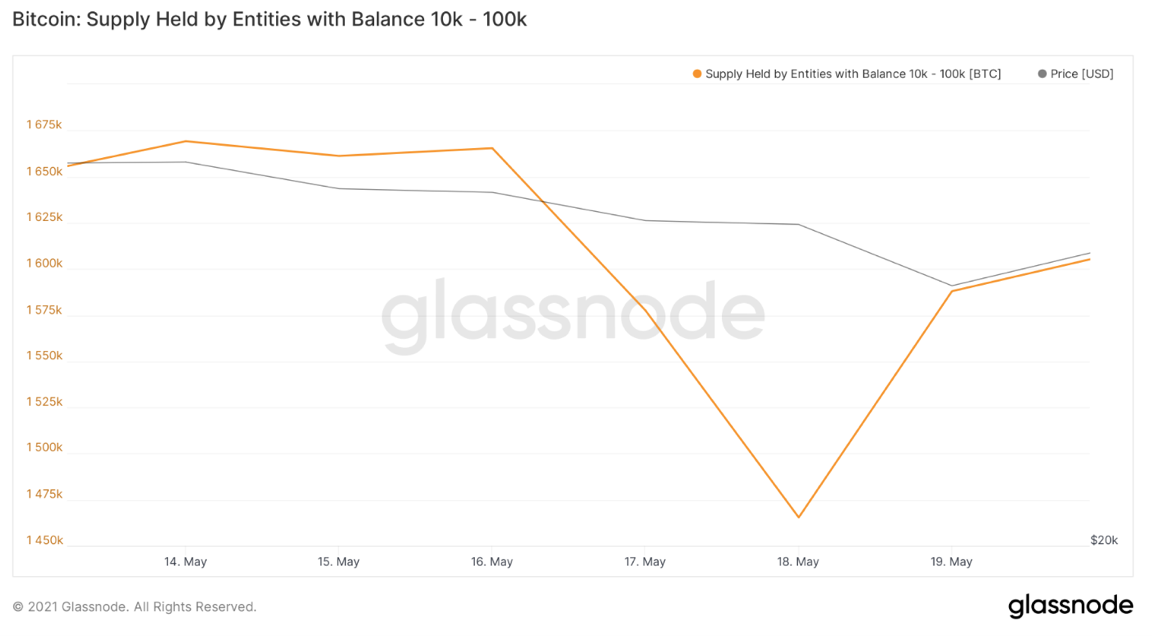Click the gray legend dot for Price
1152x636 pixels.
click(1043, 74)
